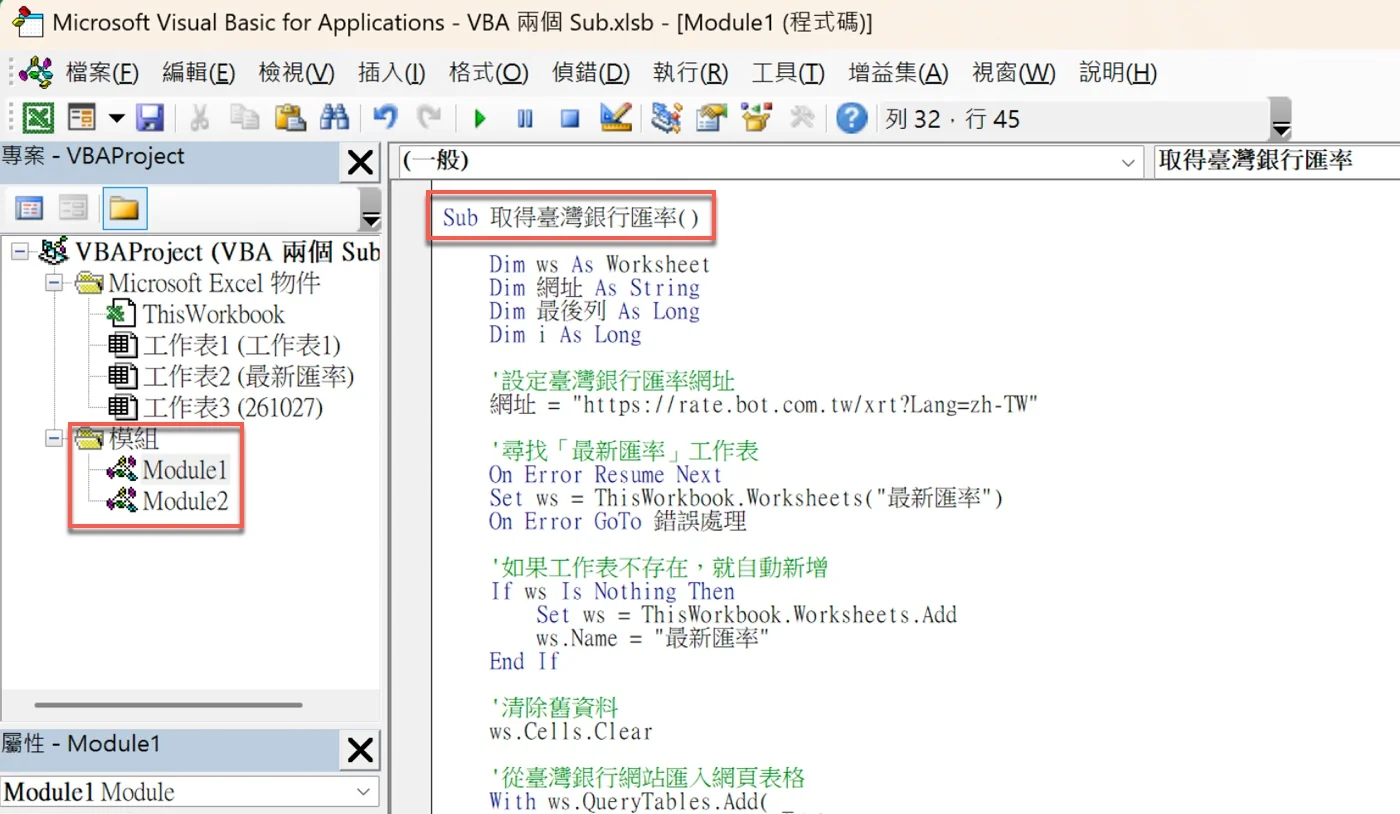Toggle Design Mode ruler icon
This screenshot has height=814, width=1400.
[x=615, y=119]
